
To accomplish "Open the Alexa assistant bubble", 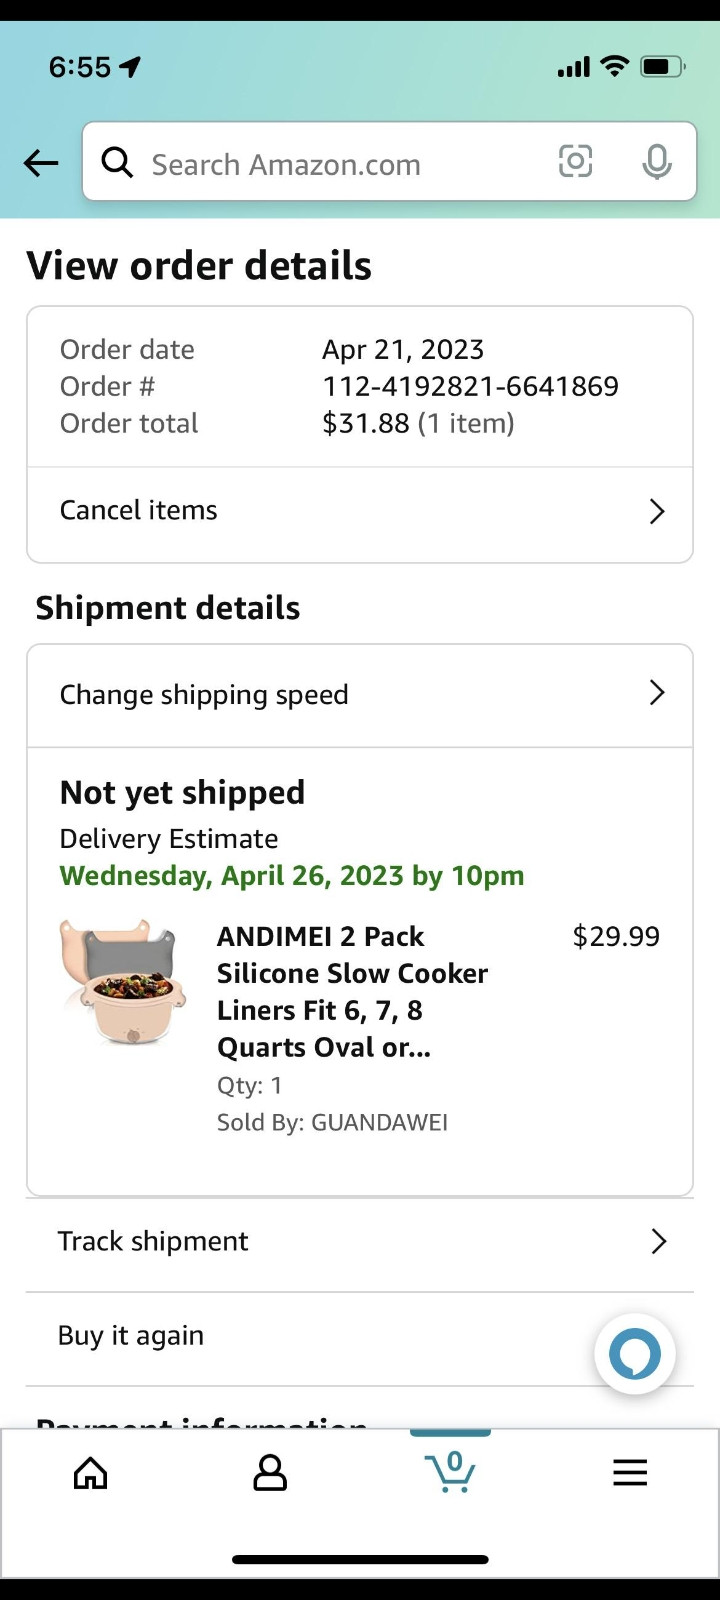I will pyautogui.click(x=635, y=1354).
